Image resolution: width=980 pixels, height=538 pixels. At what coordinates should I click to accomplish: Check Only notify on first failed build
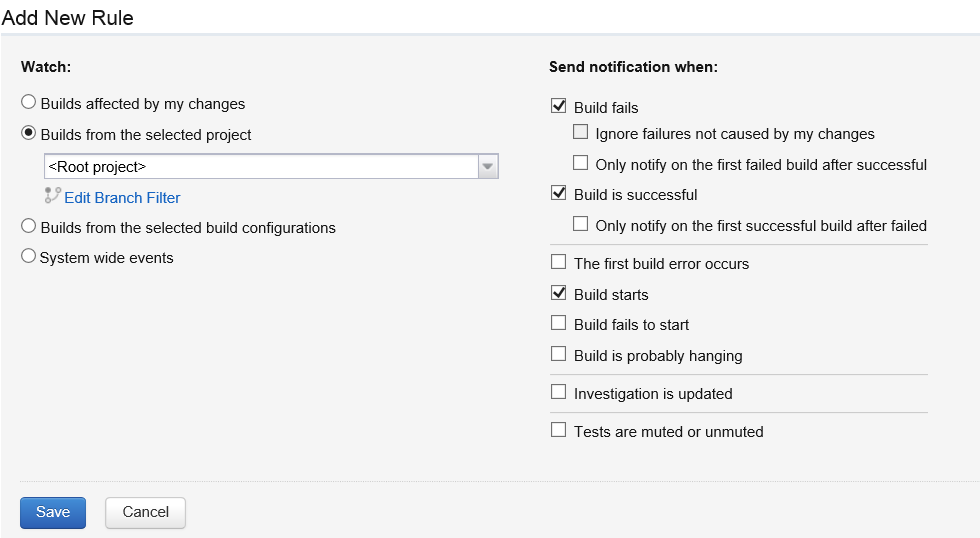[x=581, y=163]
